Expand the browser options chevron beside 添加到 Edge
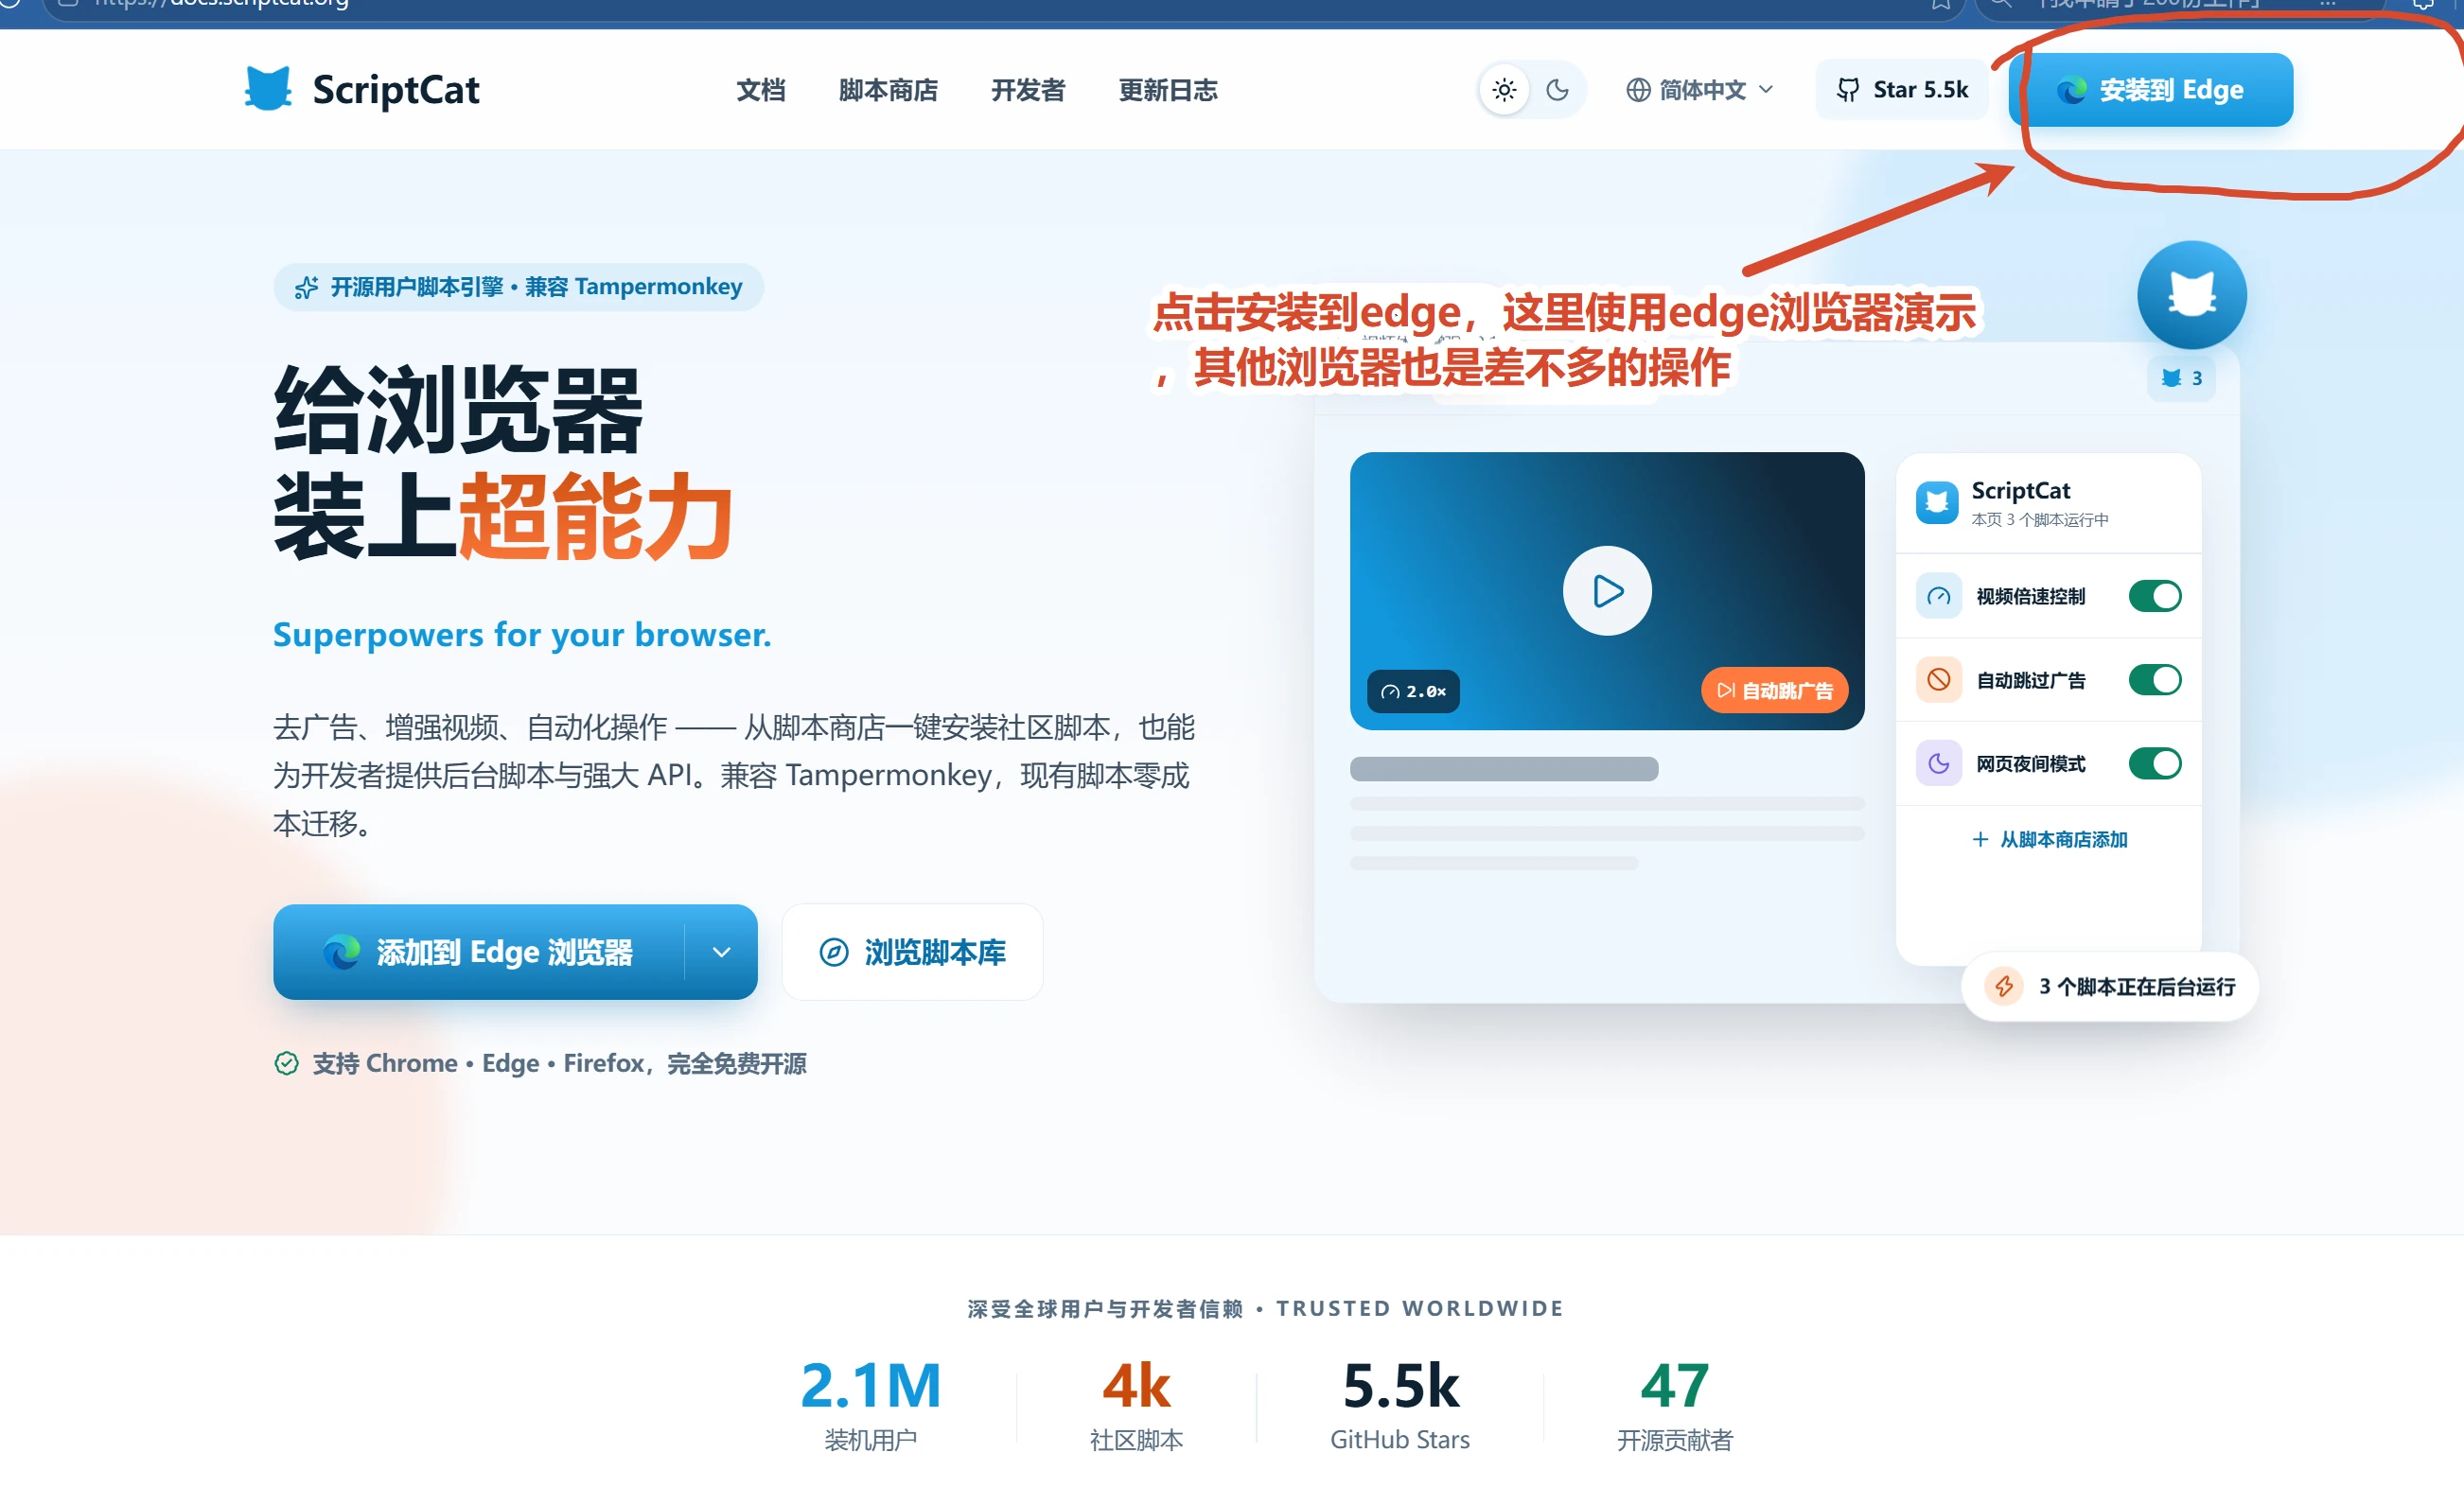The width and height of the screenshot is (2464, 1505). coord(721,952)
